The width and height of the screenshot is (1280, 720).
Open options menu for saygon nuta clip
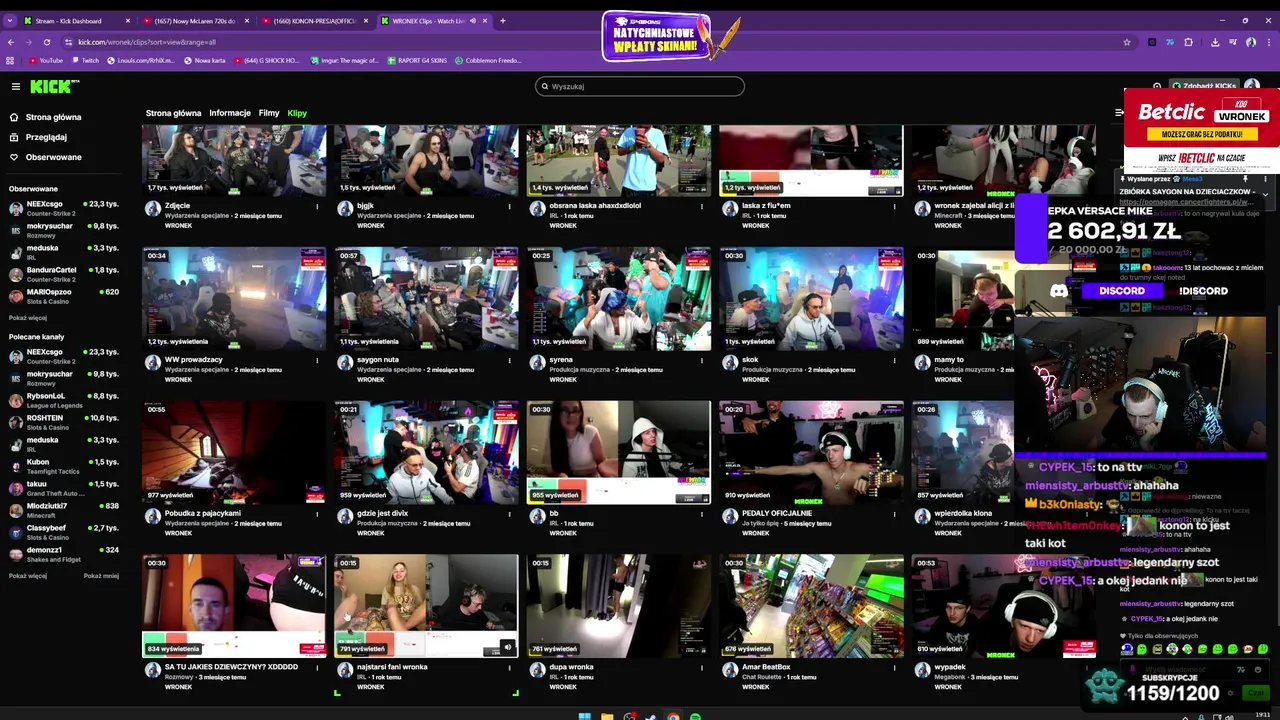pos(509,361)
